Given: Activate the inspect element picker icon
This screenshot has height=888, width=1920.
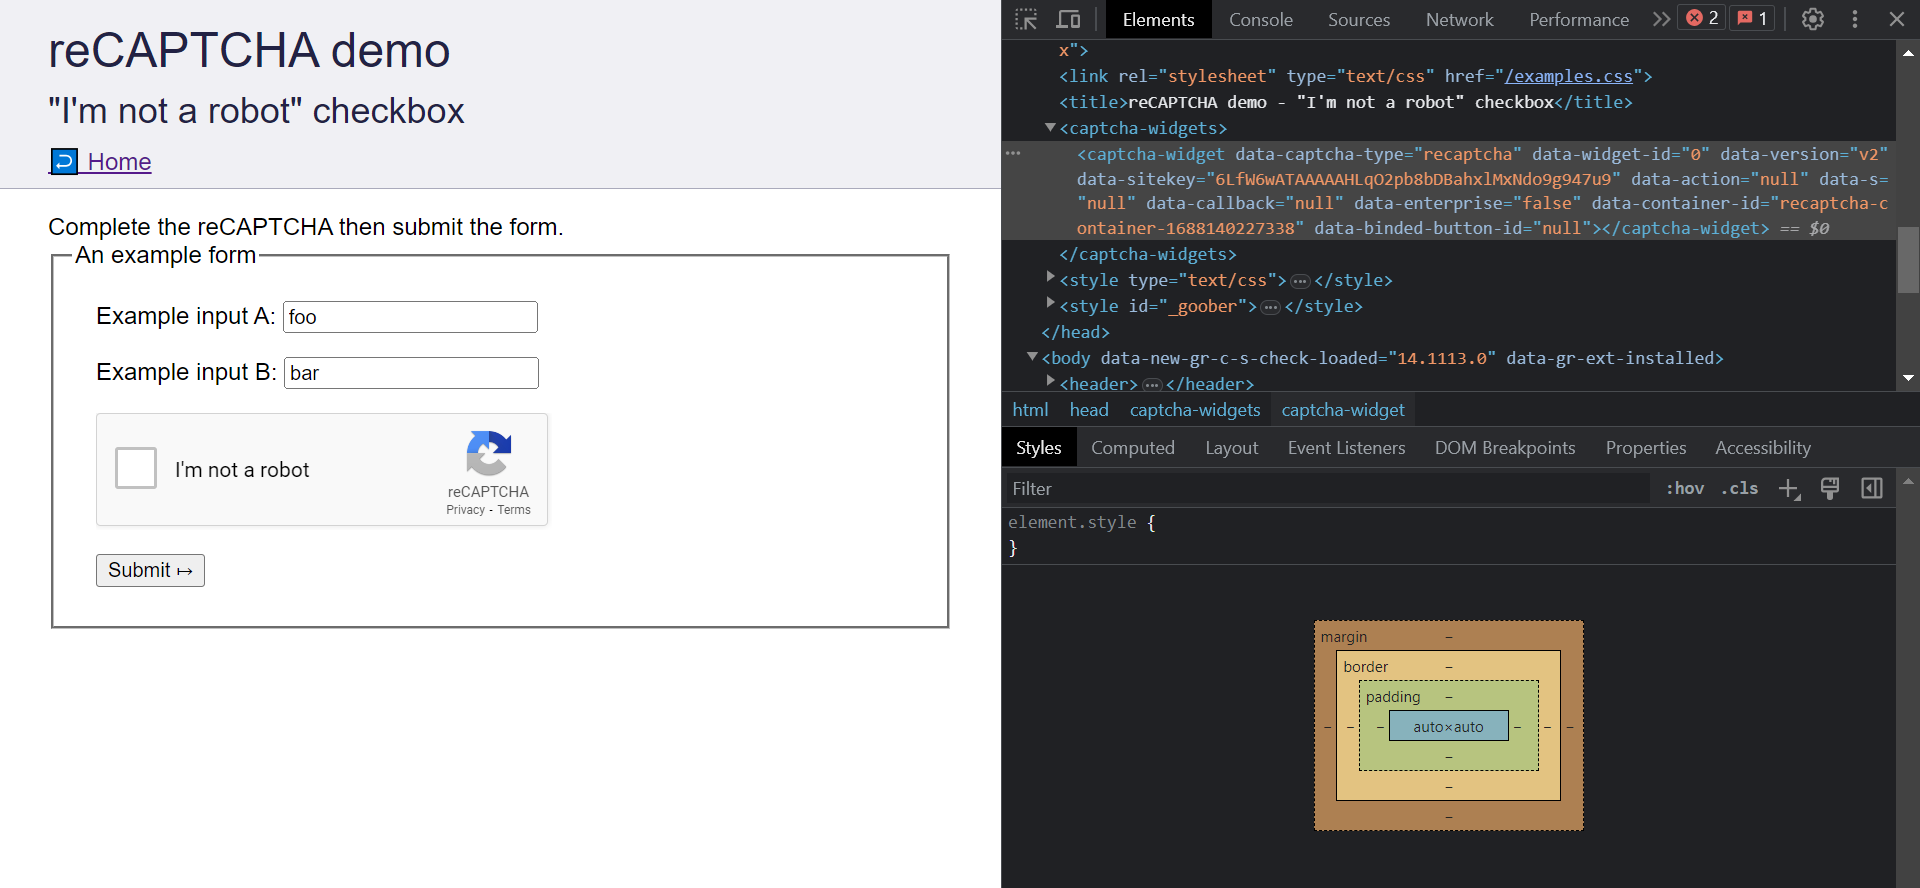Looking at the screenshot, I should 1026,19.
